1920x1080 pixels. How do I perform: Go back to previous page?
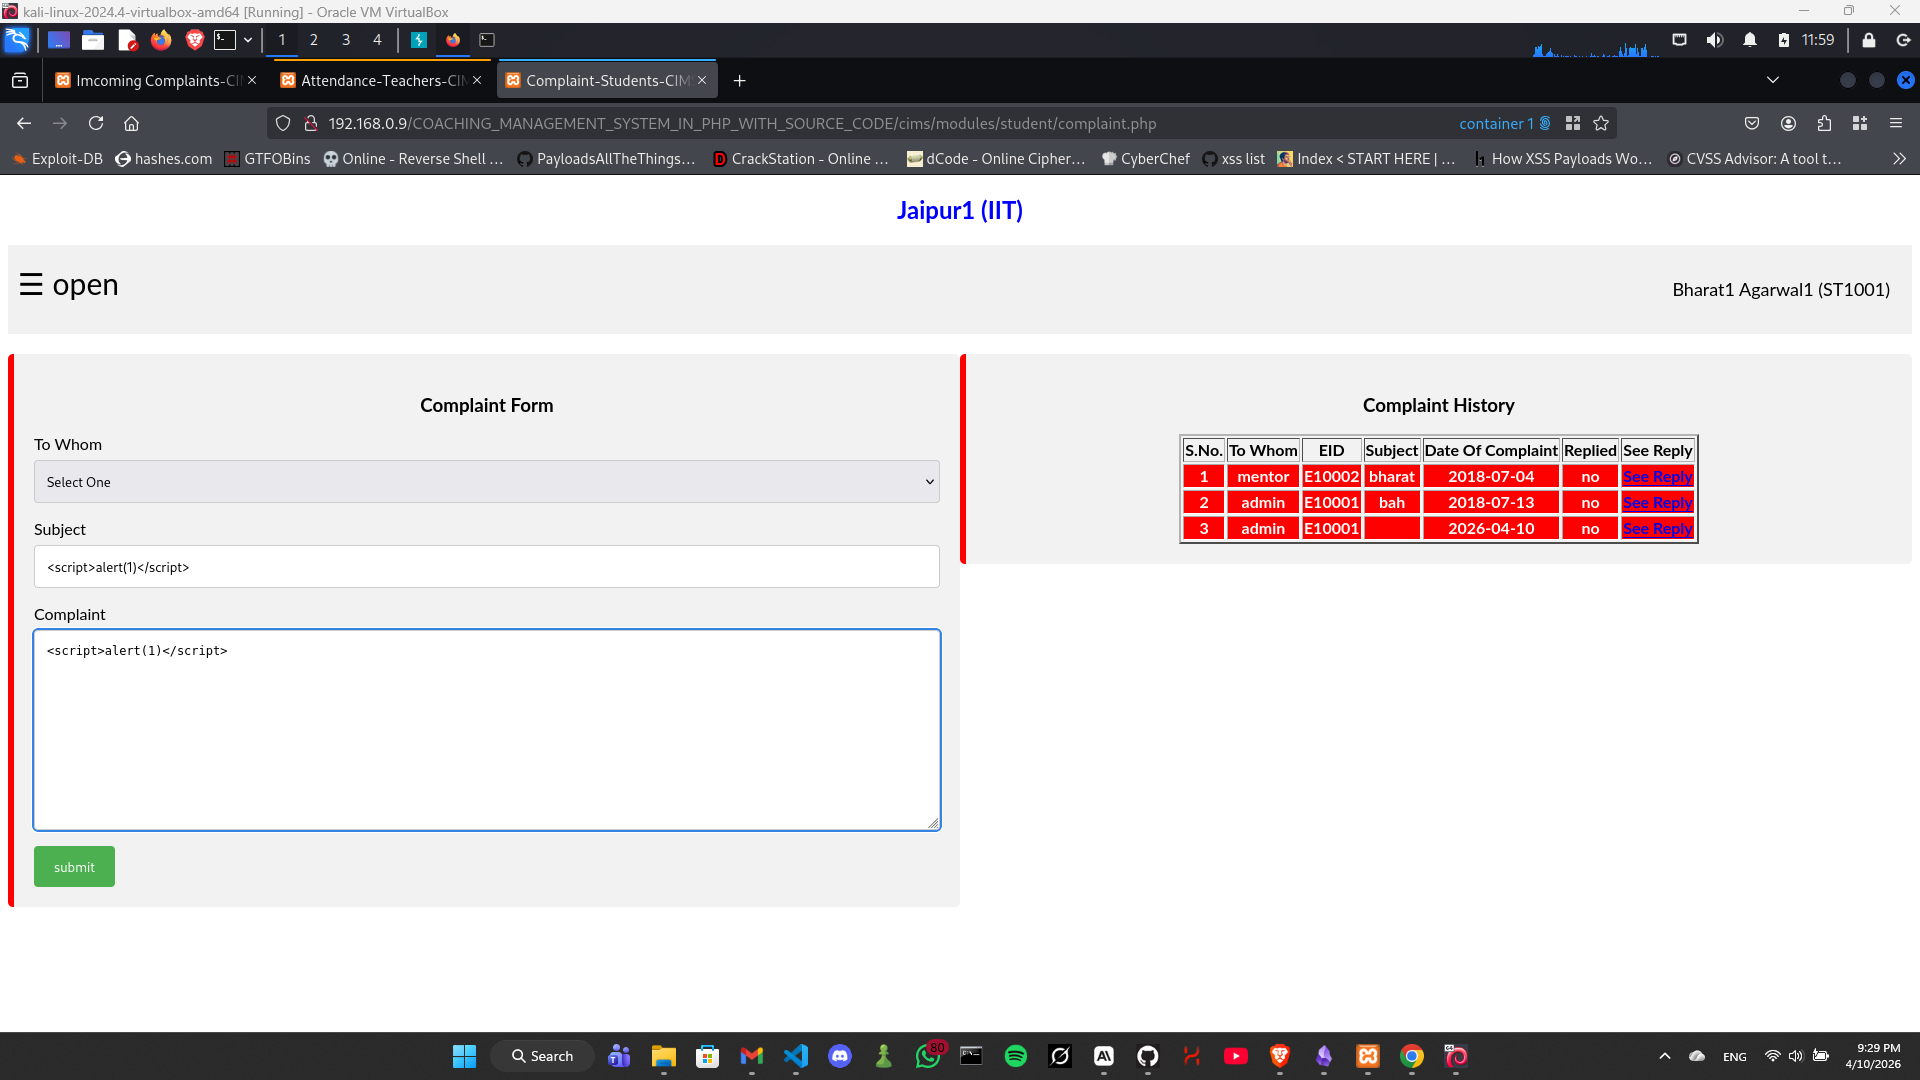pos(24,123)
